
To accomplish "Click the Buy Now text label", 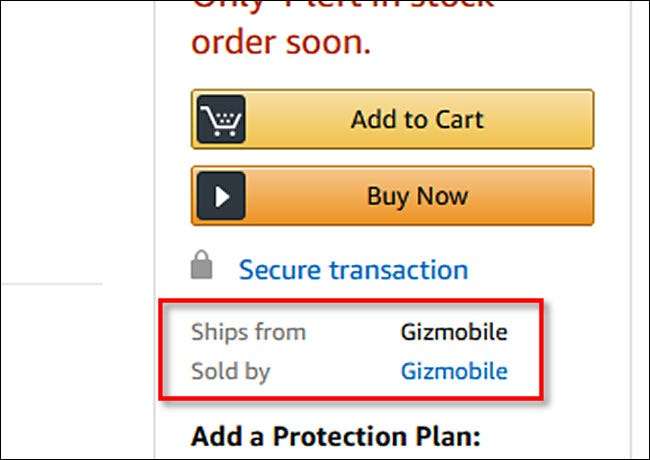I will [417, 196].
